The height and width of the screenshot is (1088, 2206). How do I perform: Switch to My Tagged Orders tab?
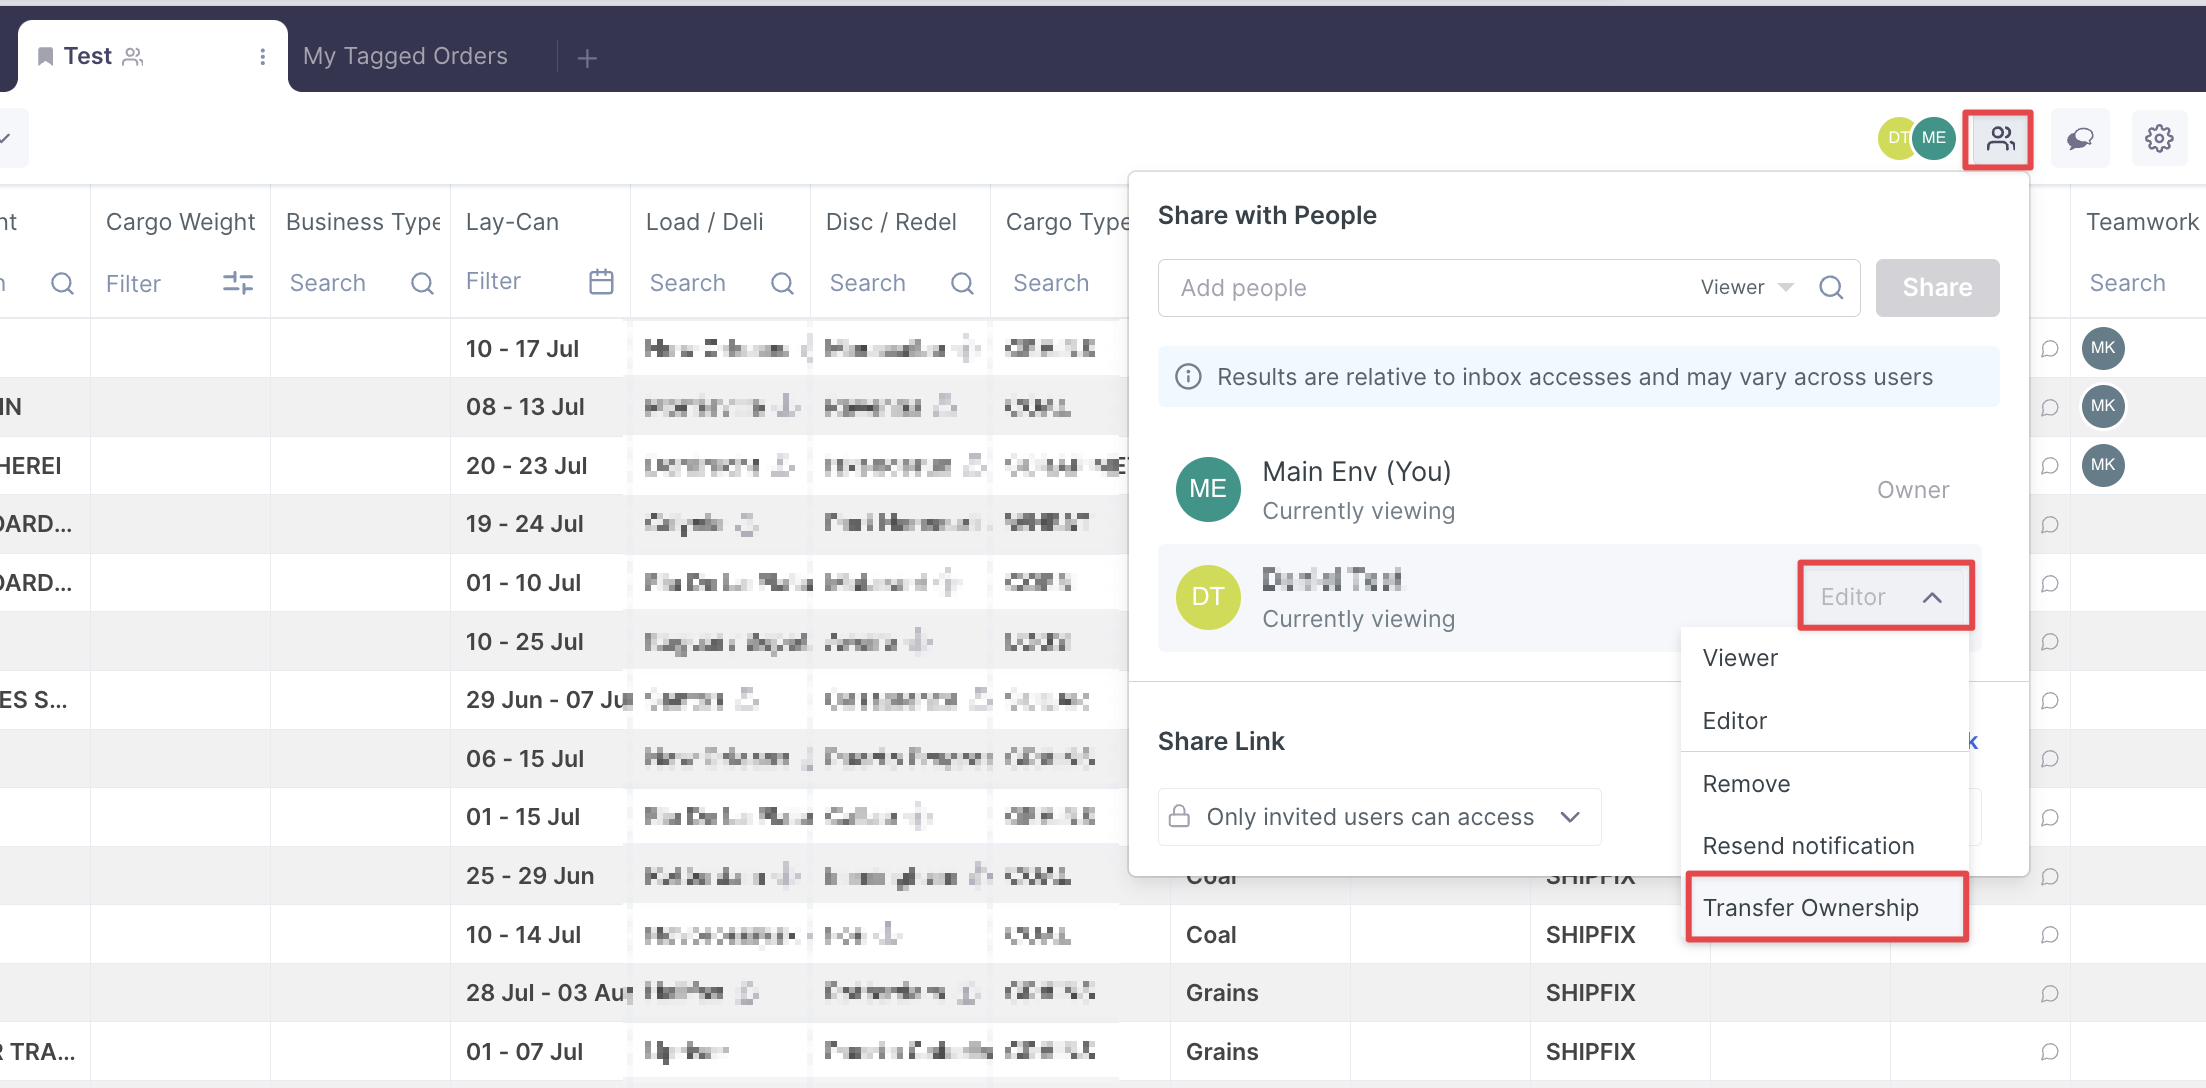pos(405,57)
